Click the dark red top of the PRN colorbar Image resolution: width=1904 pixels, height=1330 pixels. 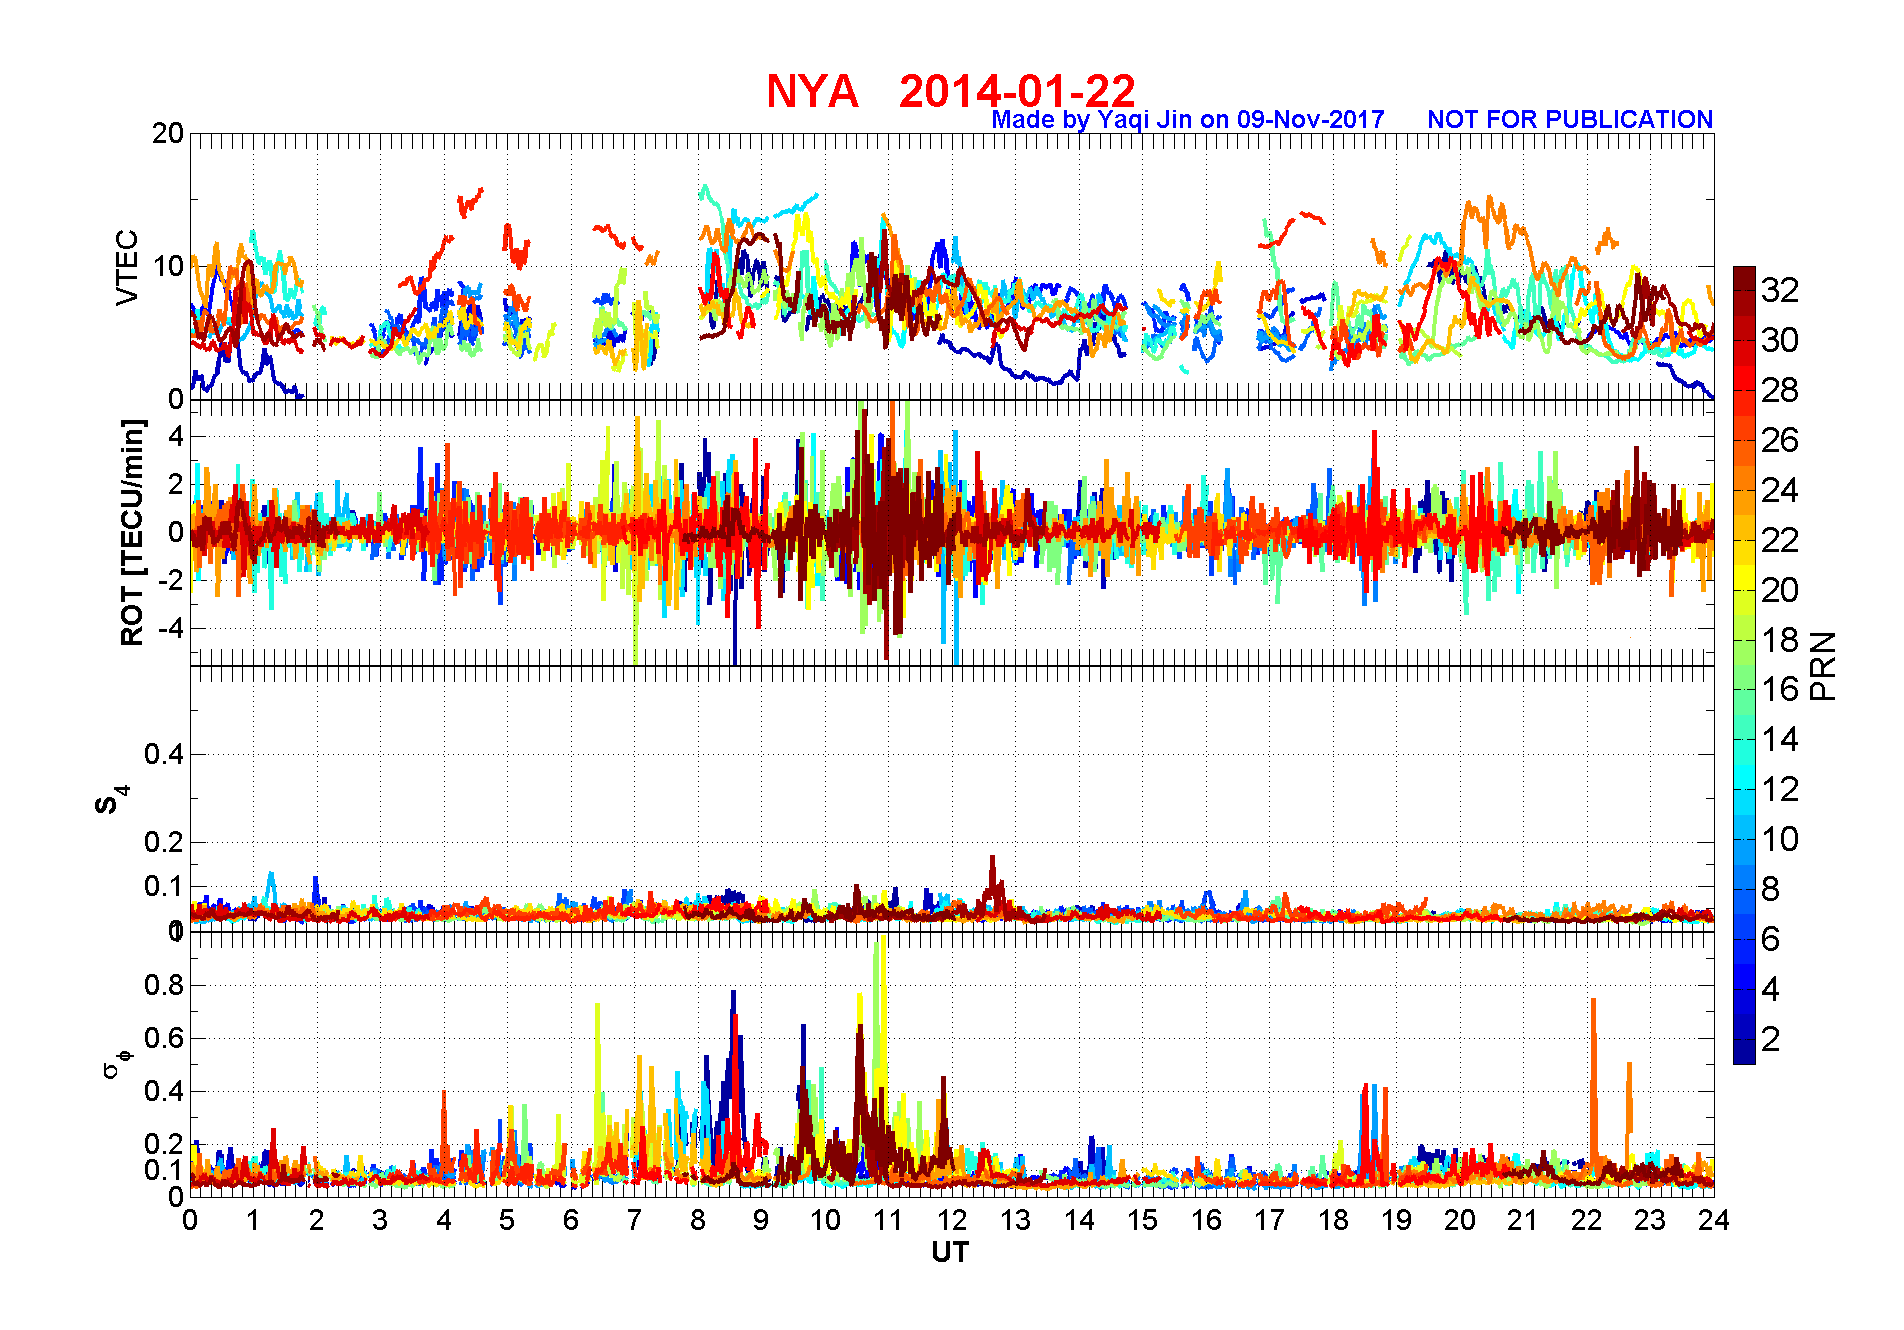pyautogui.click(x=1744, y=278)
